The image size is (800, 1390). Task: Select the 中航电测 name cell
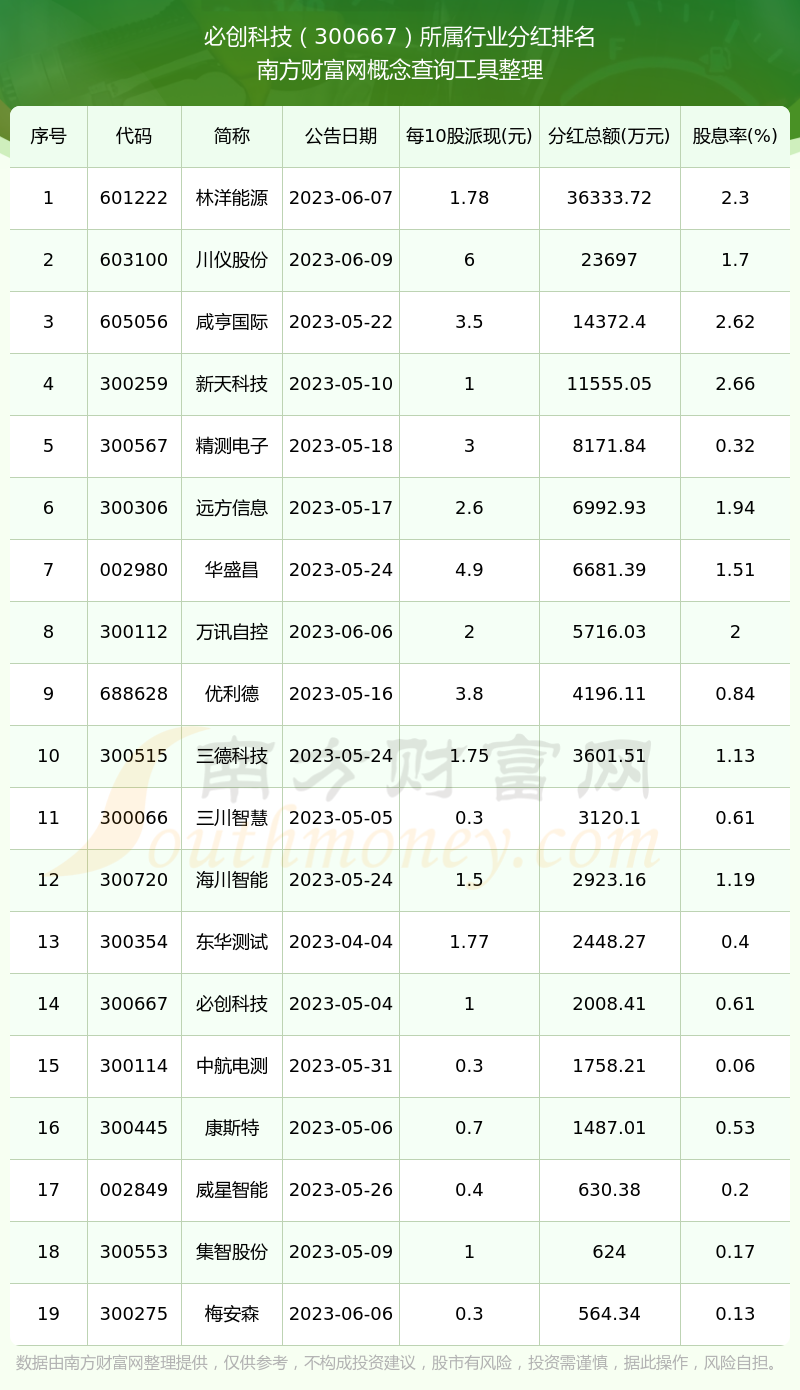[232, 1066]
